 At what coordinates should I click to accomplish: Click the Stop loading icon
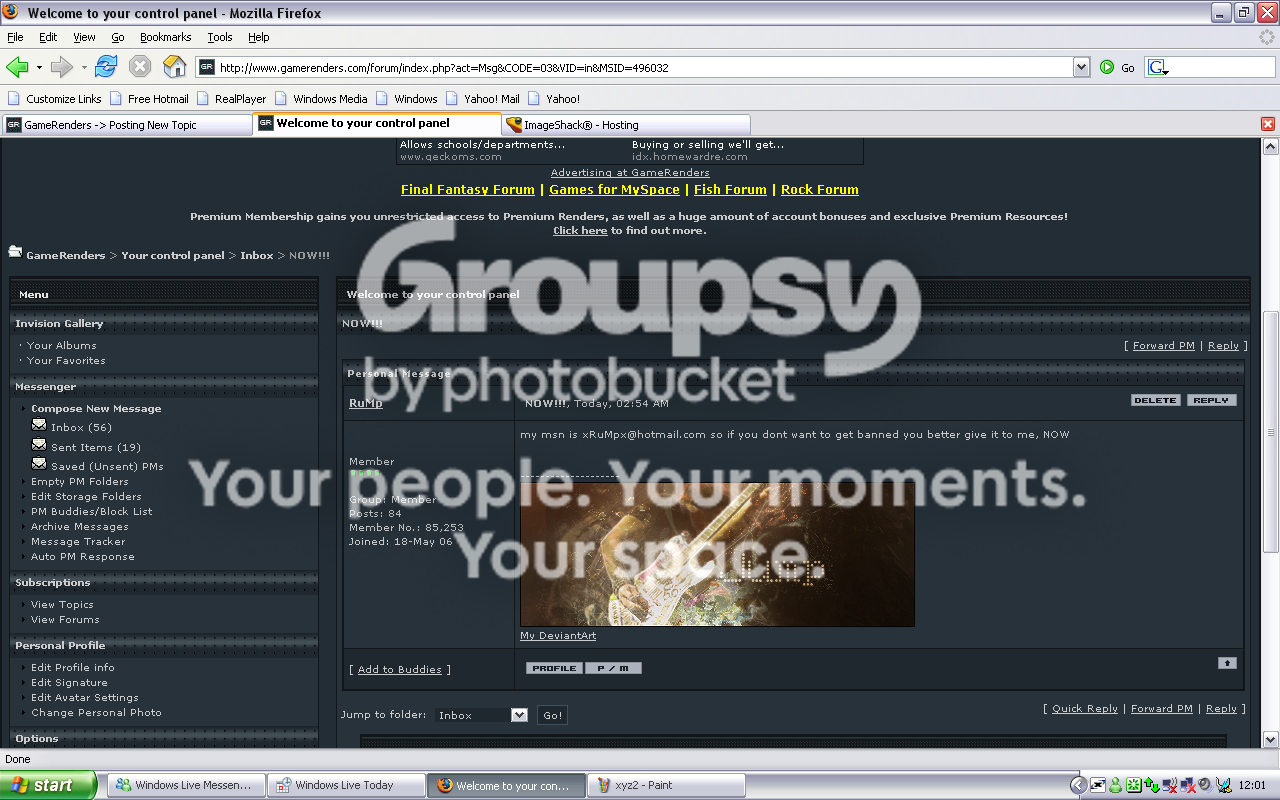(x=140, y=67)
